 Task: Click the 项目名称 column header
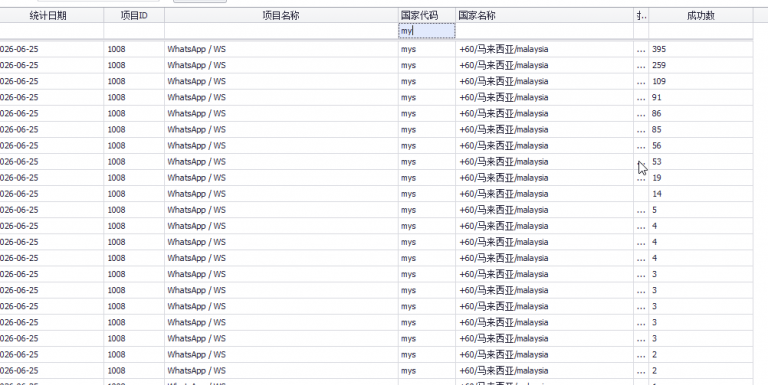point(281,16)
